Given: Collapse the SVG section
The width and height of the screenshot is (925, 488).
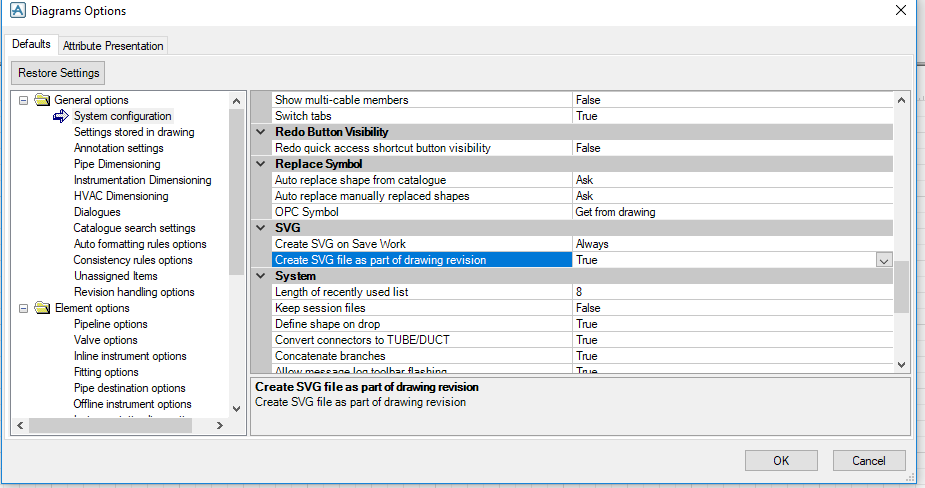Looking at the screenshot, I should tap(261, 228).
